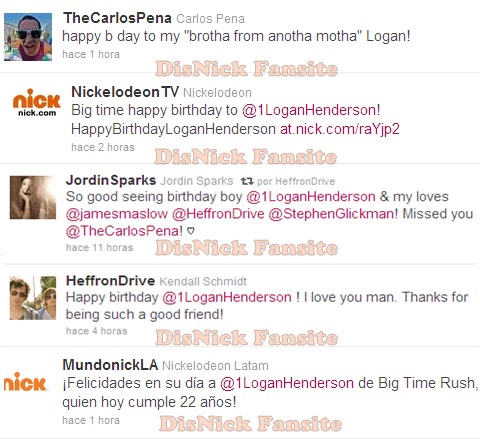Open JordinSparks username link

click(111, 180)
